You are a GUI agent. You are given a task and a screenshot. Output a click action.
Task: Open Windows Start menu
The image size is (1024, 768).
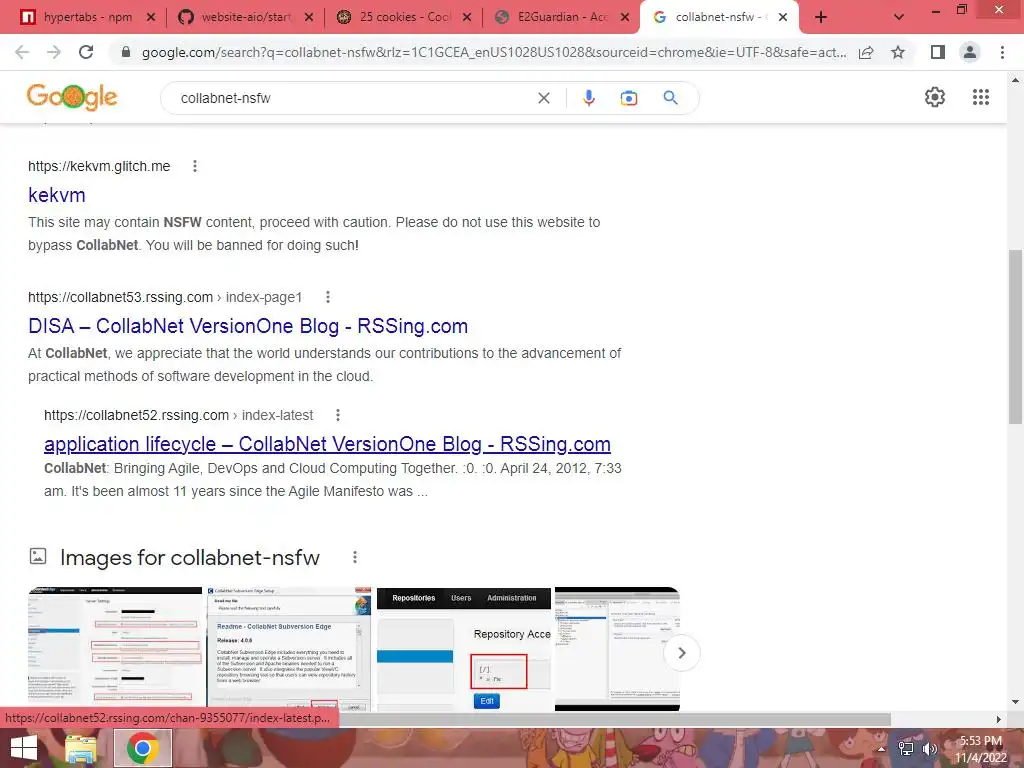point(24,748)
